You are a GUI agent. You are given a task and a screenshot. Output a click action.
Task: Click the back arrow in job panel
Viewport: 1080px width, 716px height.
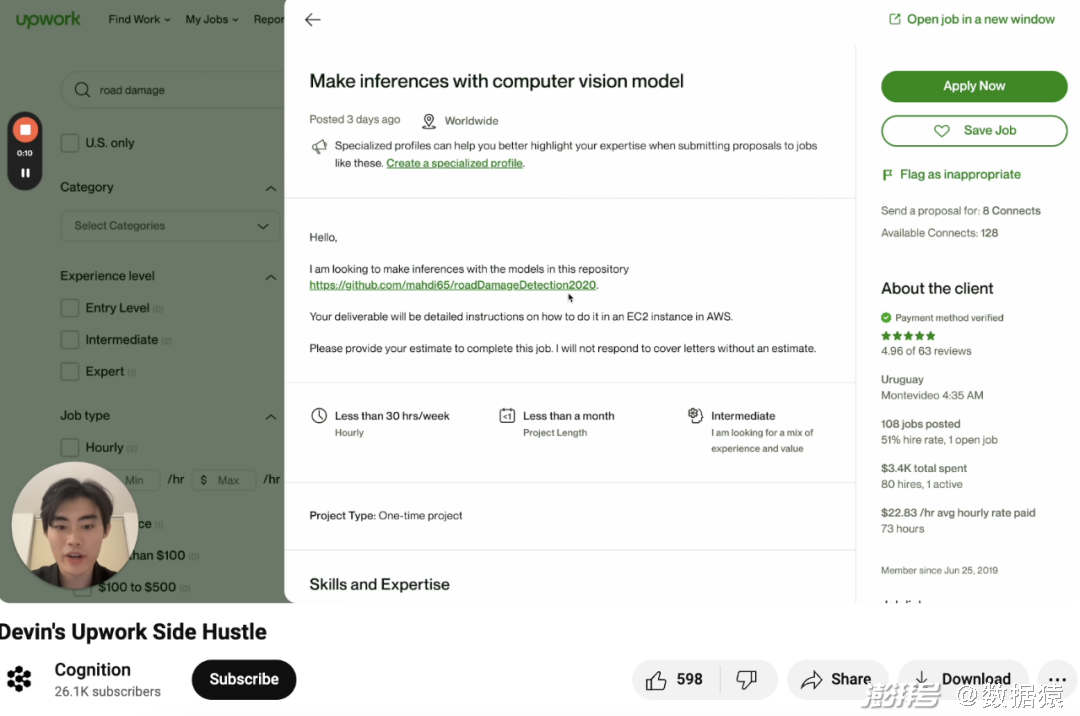tap(313, 20)
